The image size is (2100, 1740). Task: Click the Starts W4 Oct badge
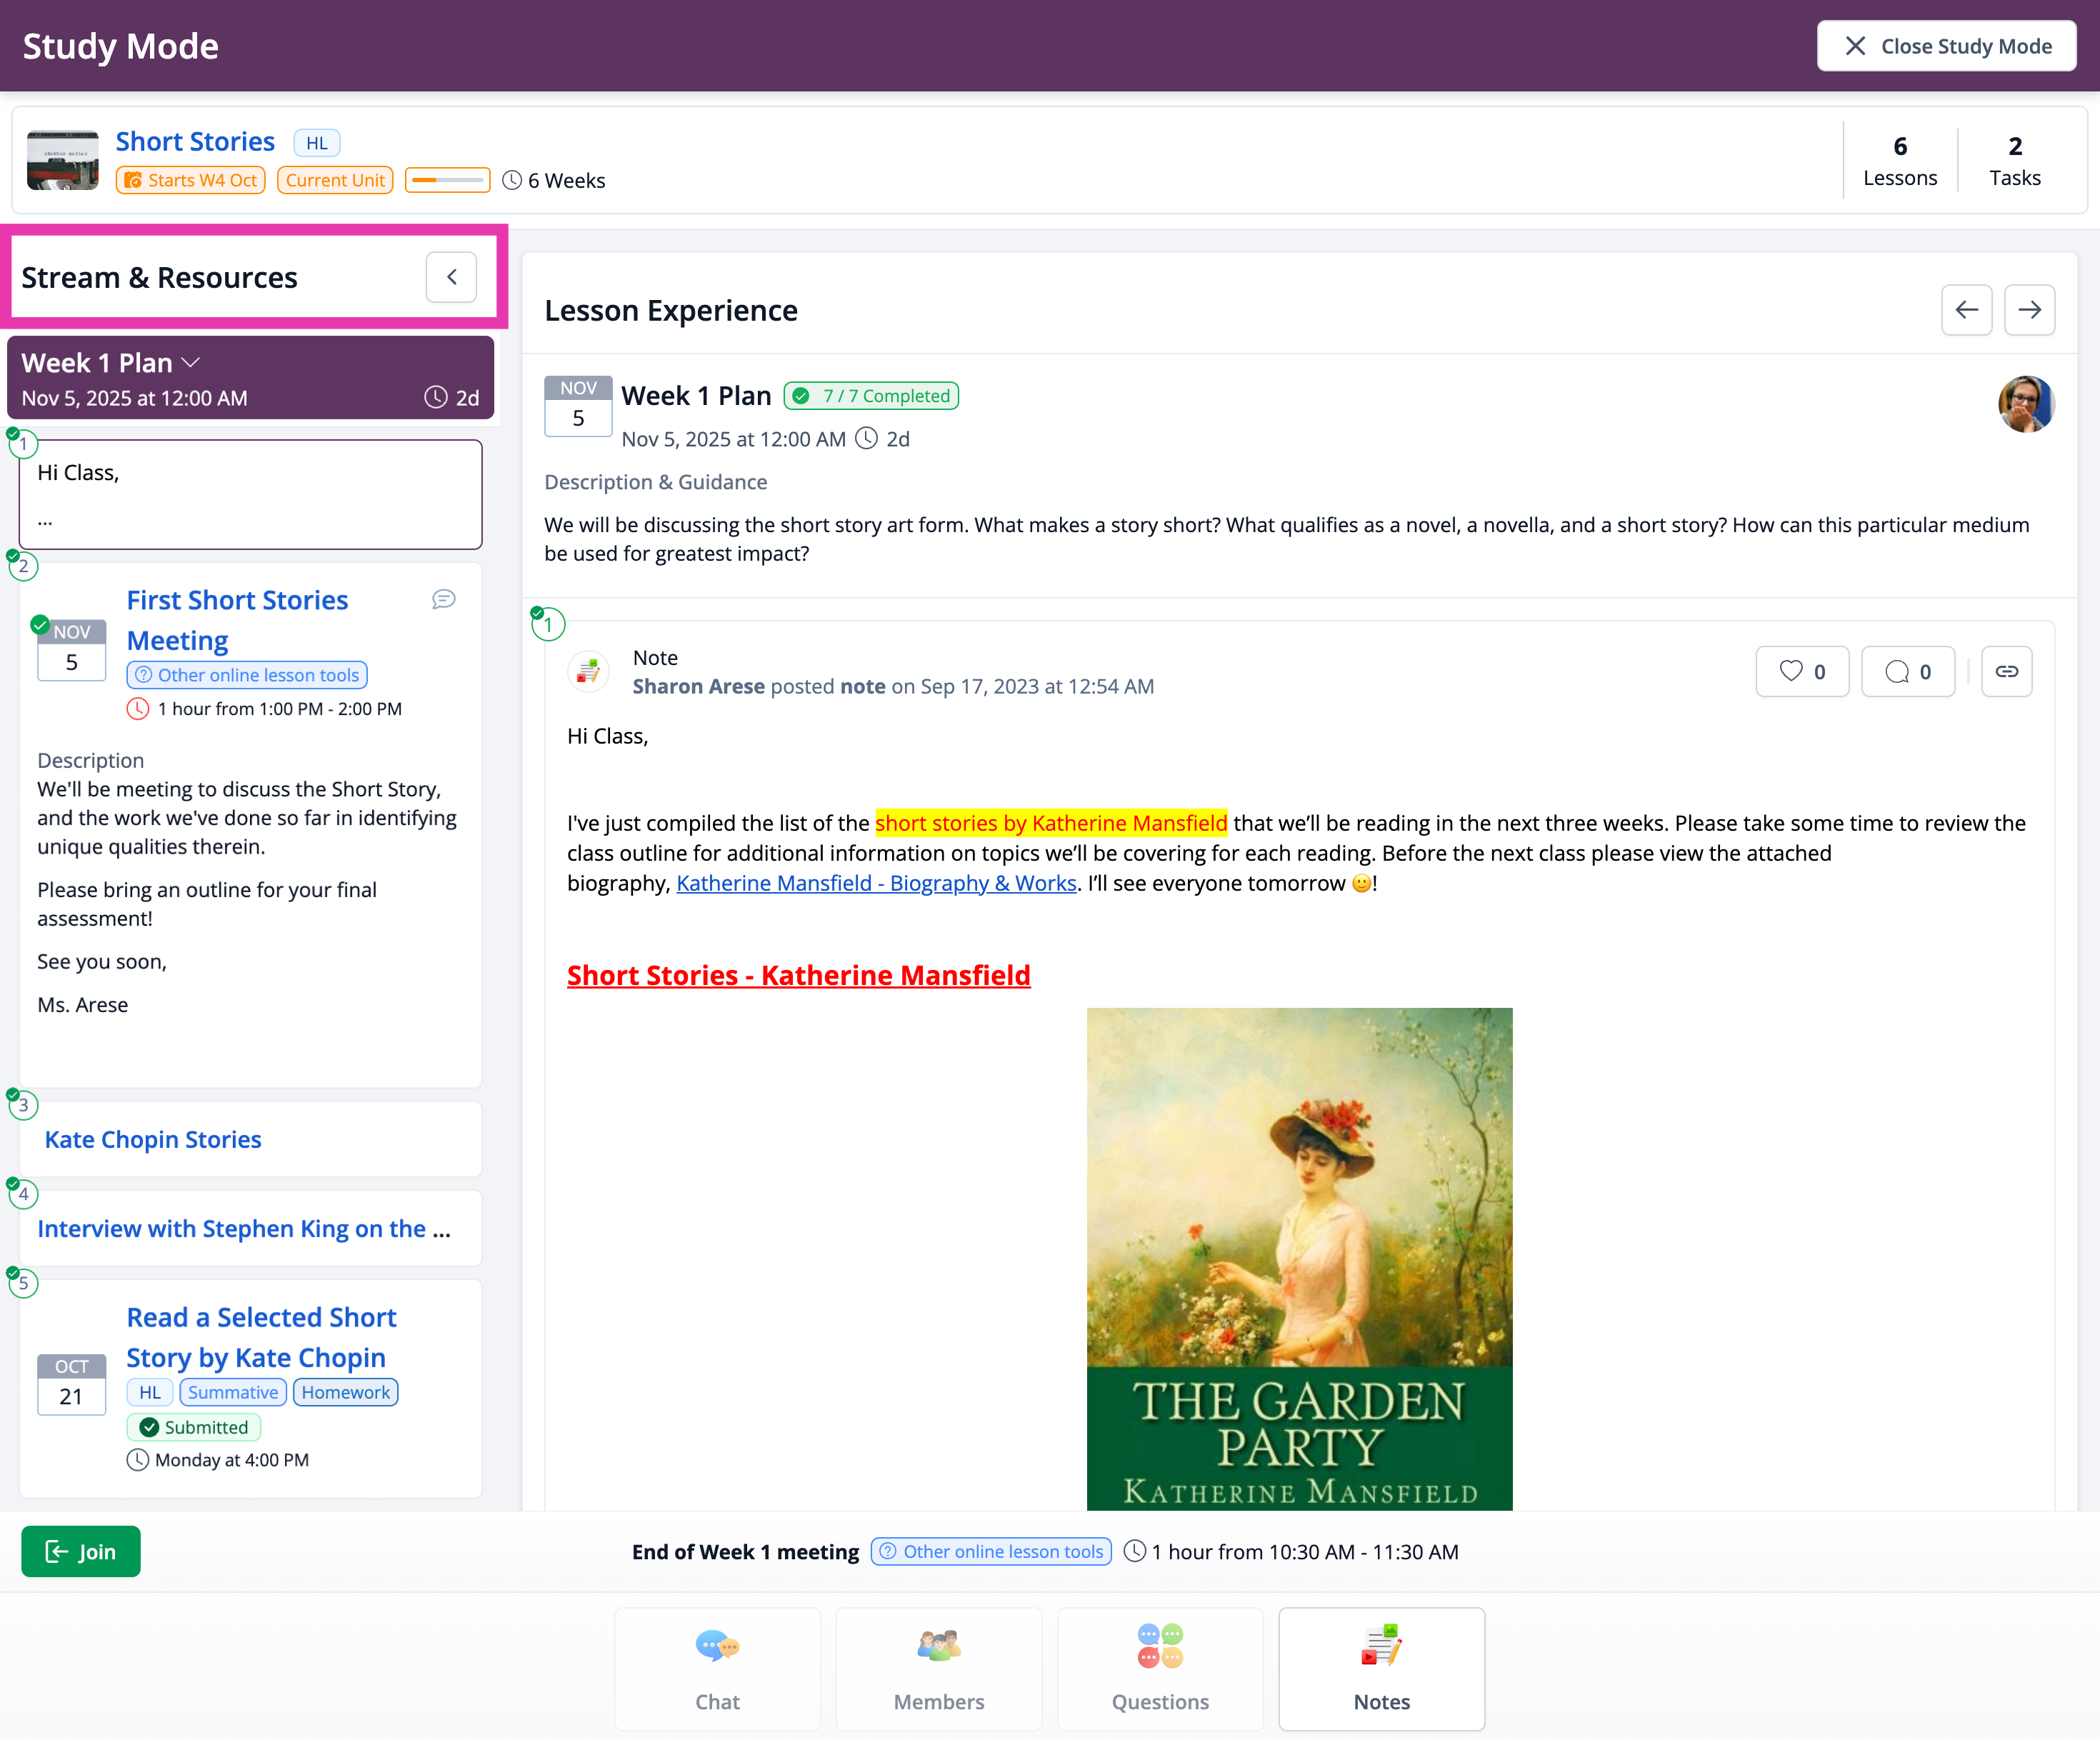tap(191, 180)
